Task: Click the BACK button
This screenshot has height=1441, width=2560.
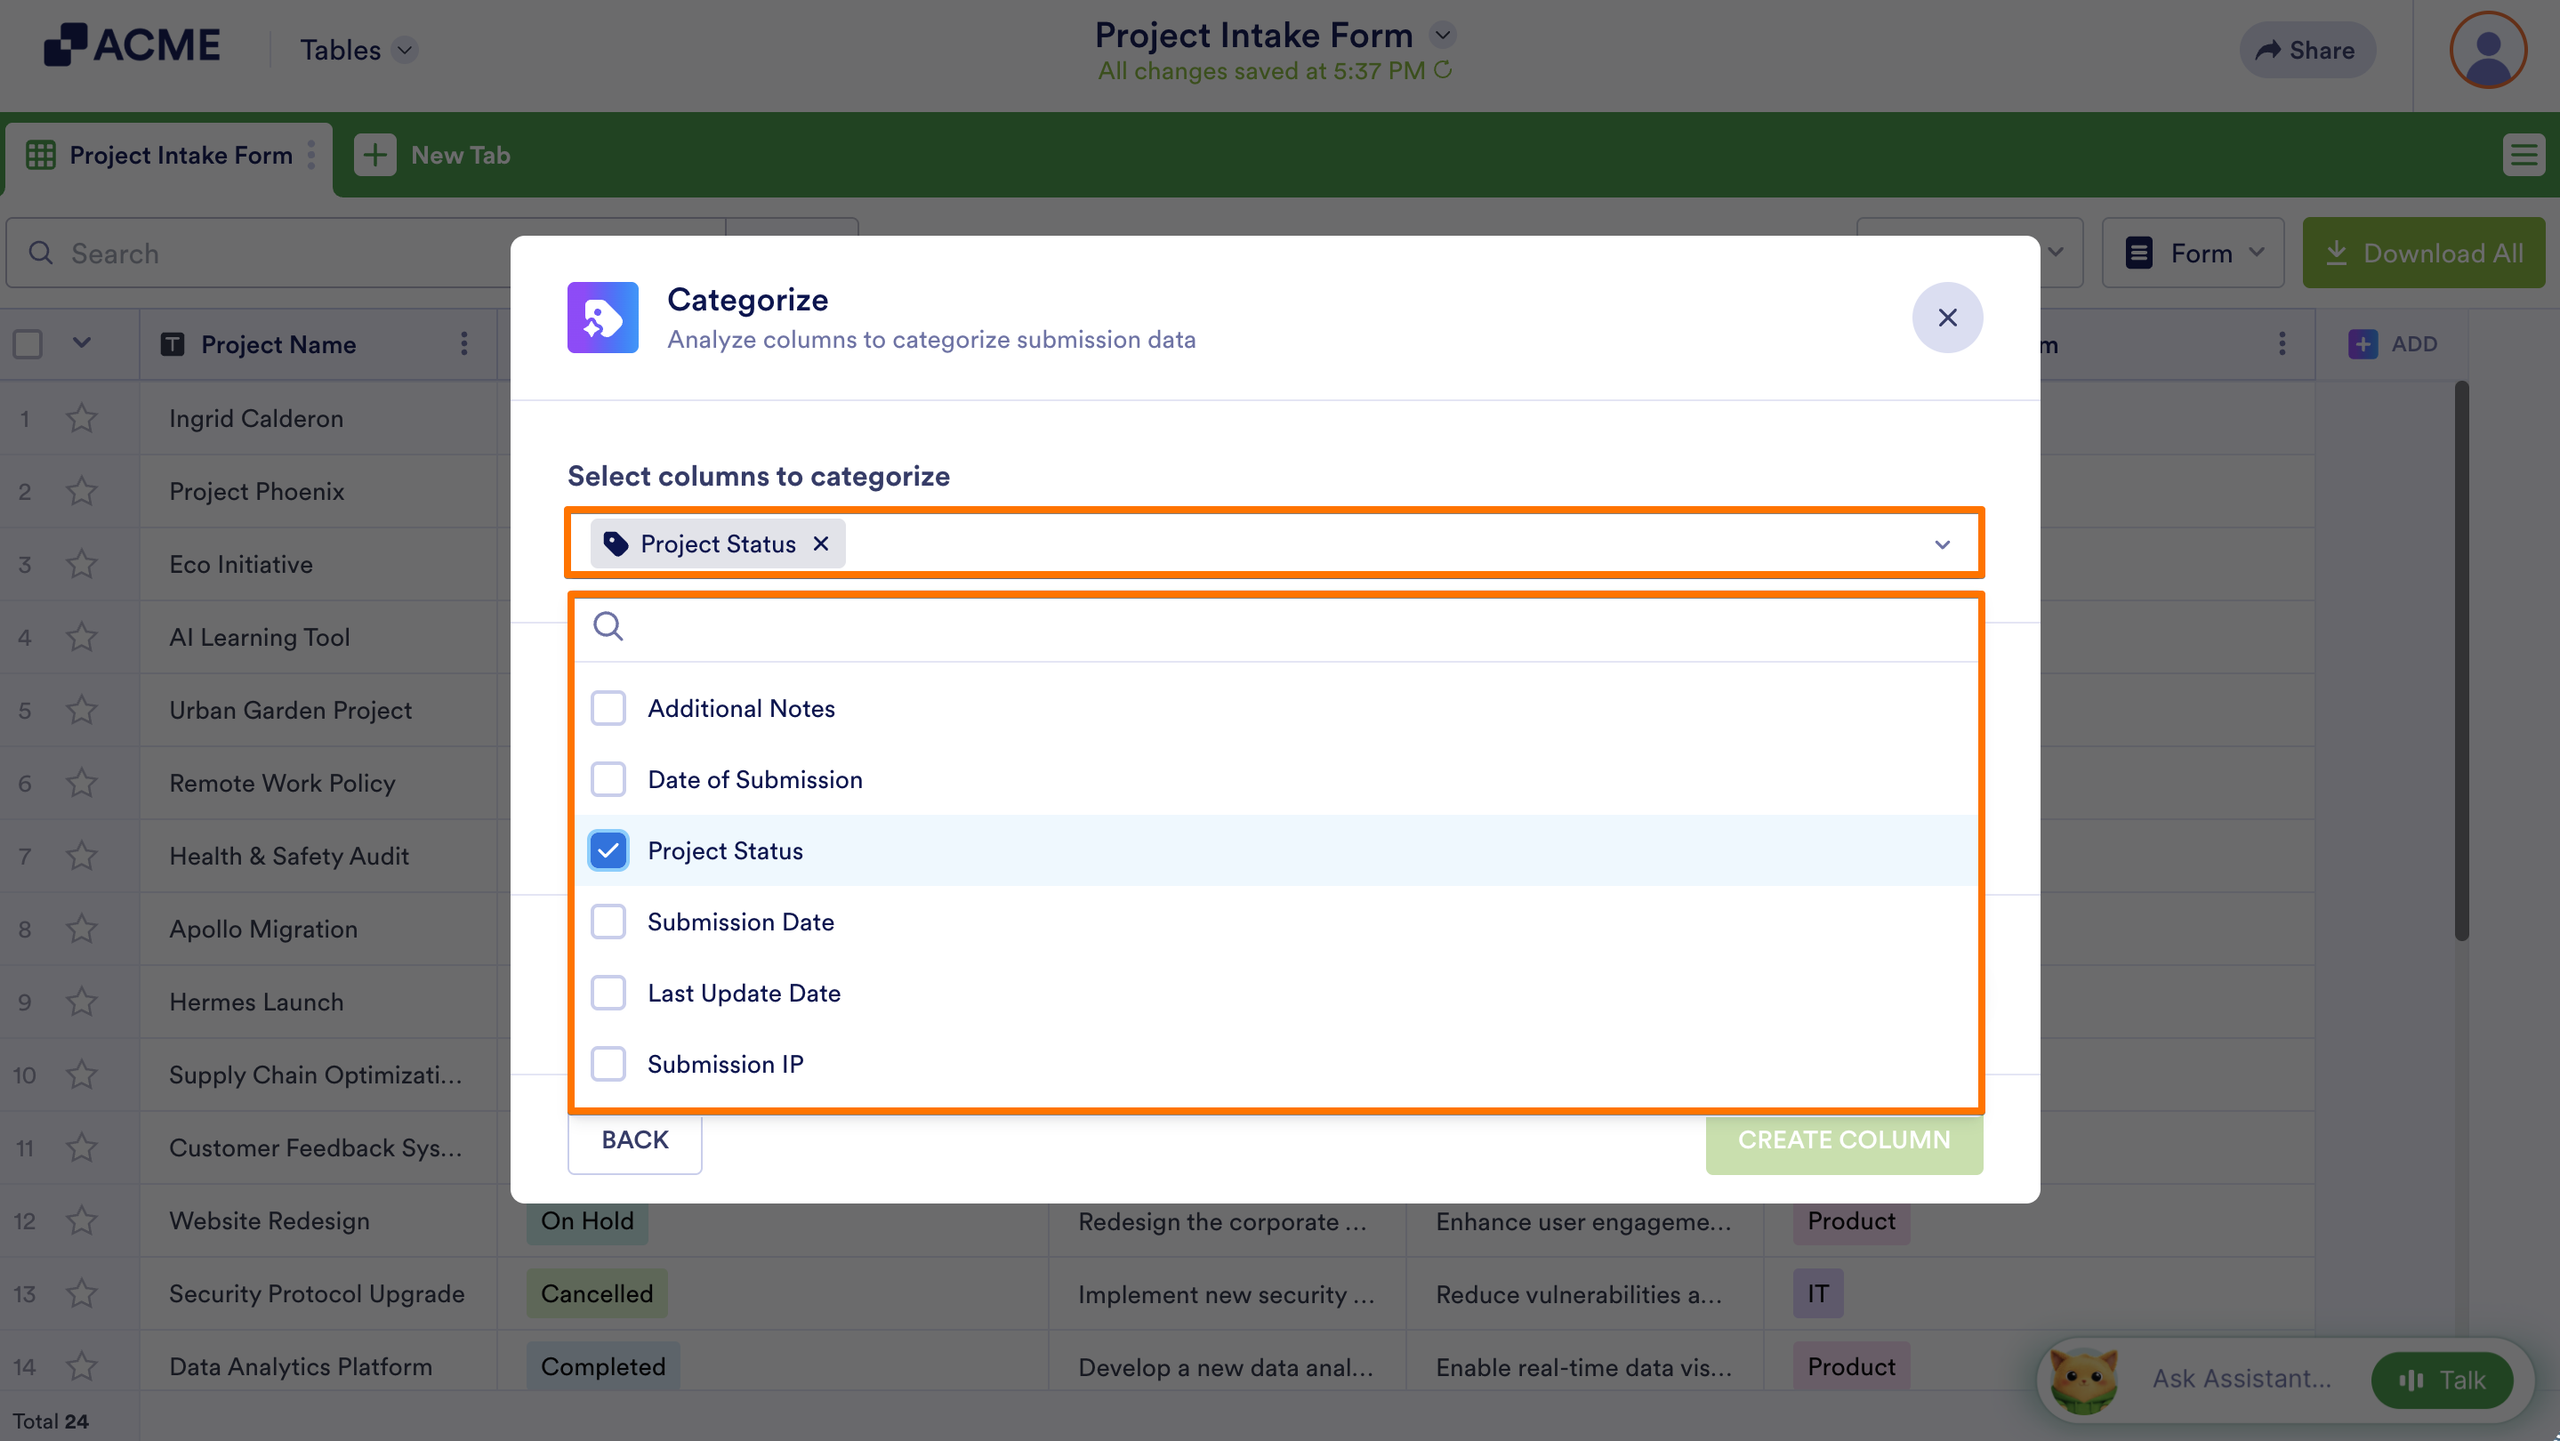Action: click(635, 1140)
